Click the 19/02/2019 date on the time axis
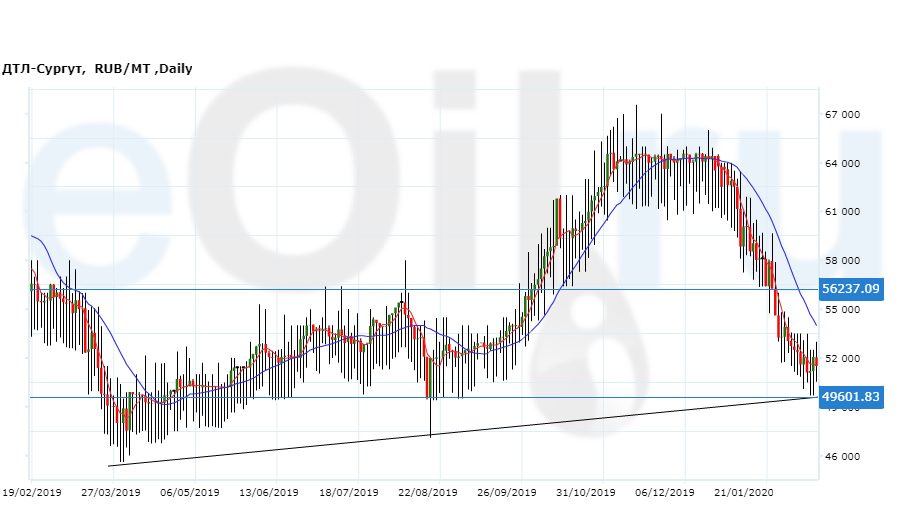This screenshot has height=509, width=909. coord(32,492)
